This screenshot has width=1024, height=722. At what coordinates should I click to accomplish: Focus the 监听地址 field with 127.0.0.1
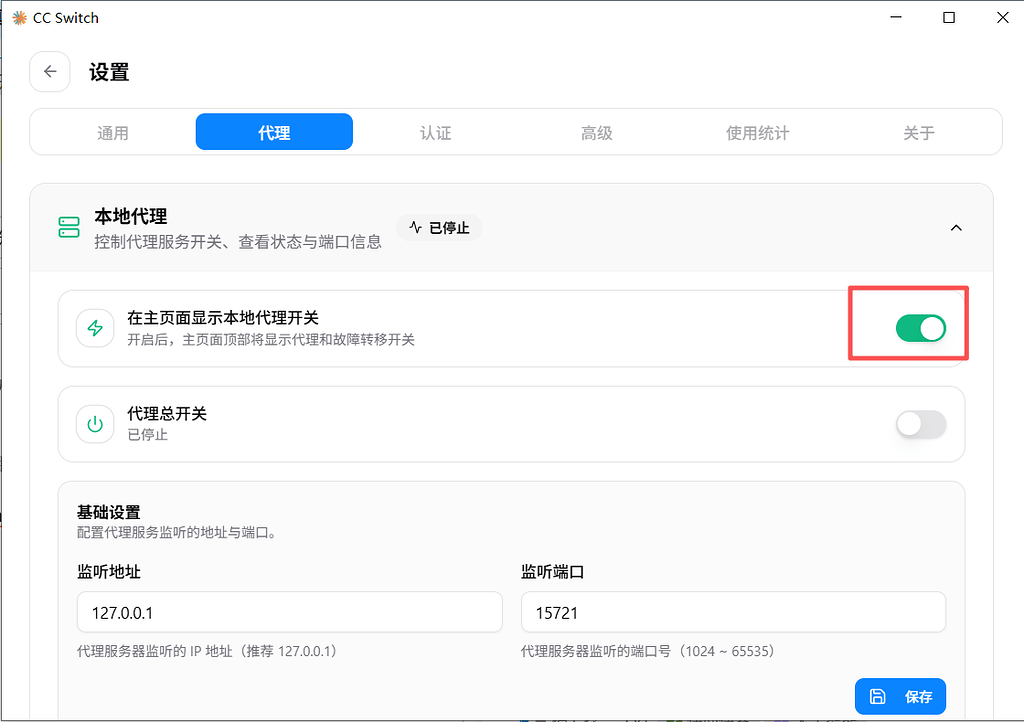coord(289,612)
